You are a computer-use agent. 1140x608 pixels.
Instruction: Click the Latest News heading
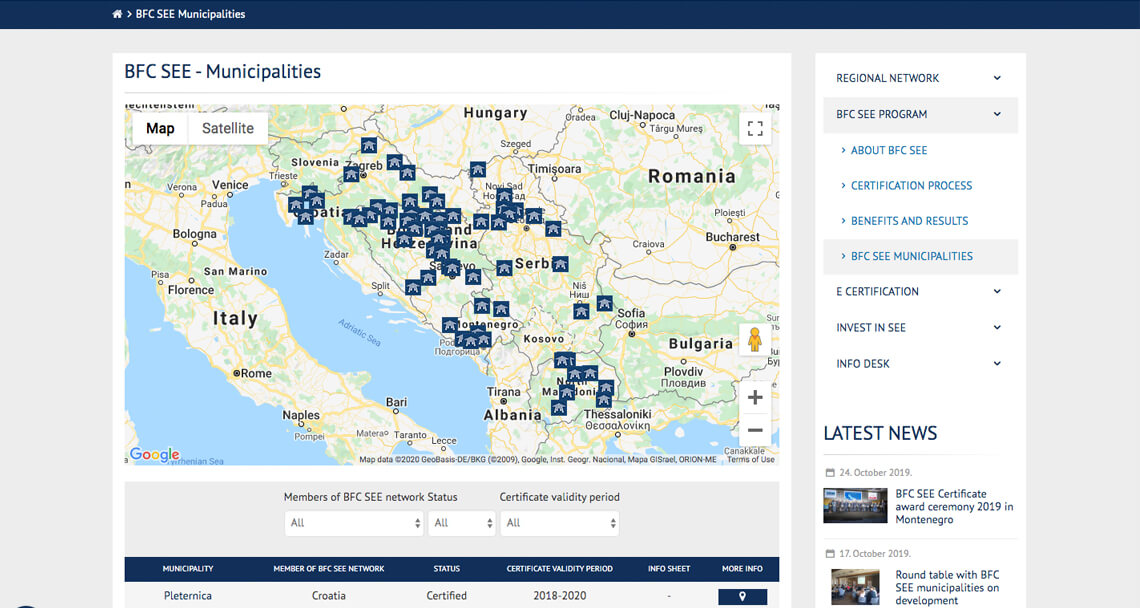[880, 433]
